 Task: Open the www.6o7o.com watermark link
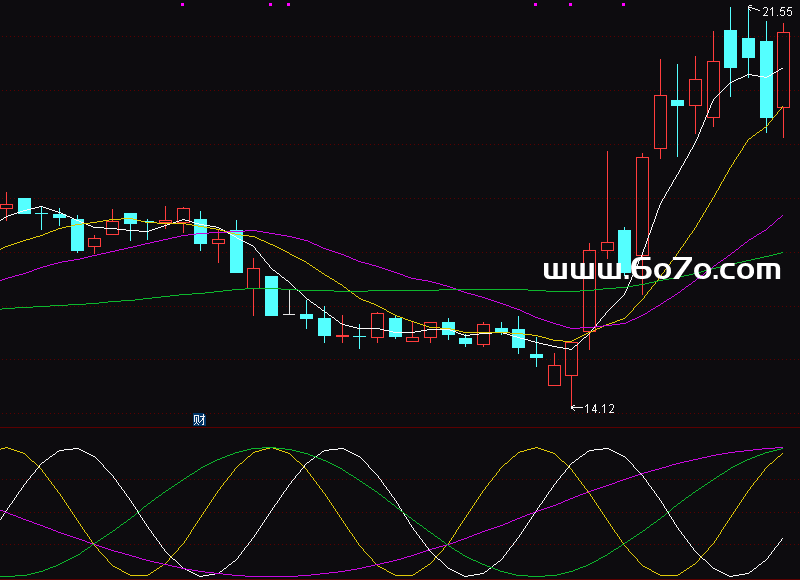point(661,270)
